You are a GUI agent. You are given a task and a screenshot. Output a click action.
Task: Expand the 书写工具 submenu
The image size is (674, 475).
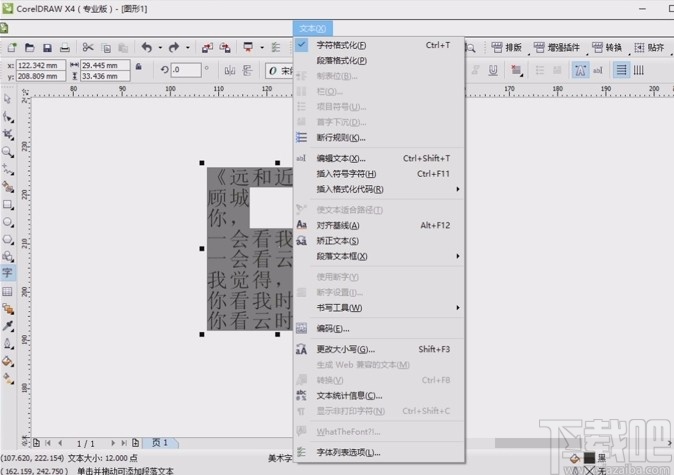[x=379, y=308]
